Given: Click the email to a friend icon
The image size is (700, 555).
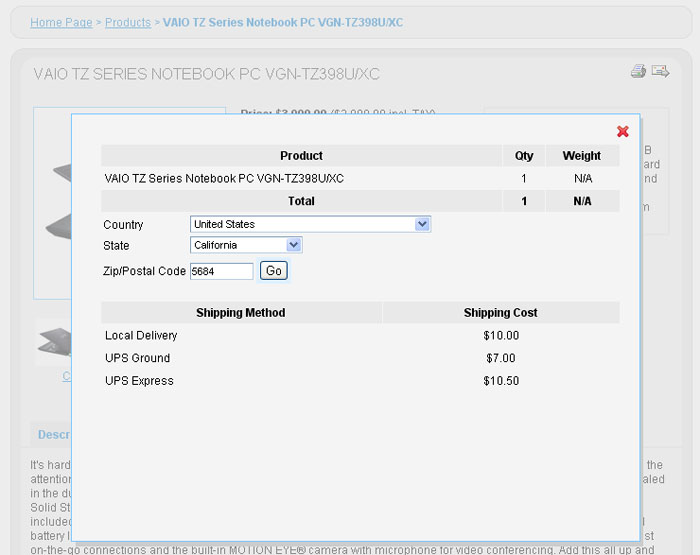Looking at the screenshot, I should pyautogui.click(x=660, y=71).
